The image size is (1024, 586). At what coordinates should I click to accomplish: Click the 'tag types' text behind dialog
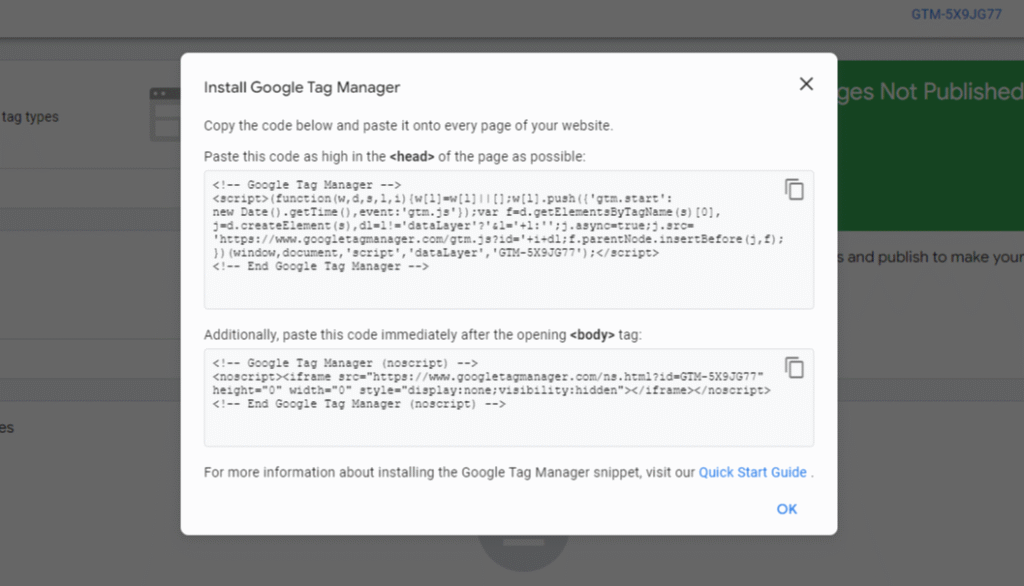point(30,117)
